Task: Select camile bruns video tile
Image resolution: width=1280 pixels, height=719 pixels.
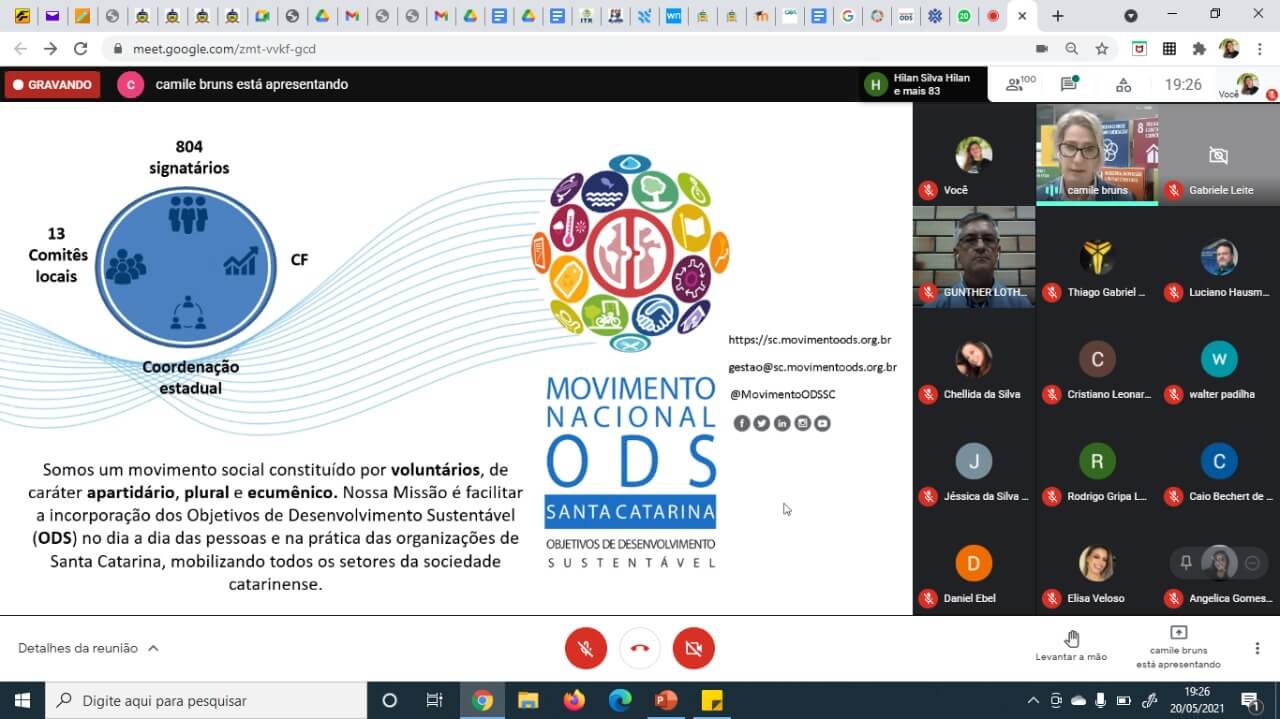Action: [x=1097, y=154]
